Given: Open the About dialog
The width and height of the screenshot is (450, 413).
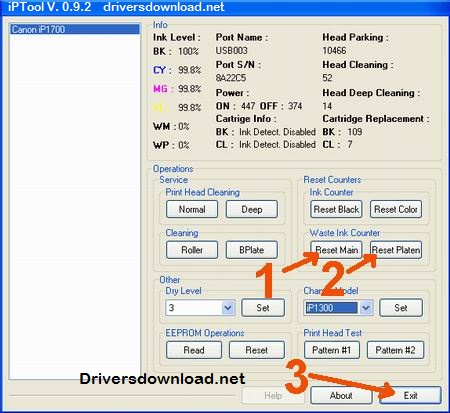Looking at the screenshot, I should [341, 396].
